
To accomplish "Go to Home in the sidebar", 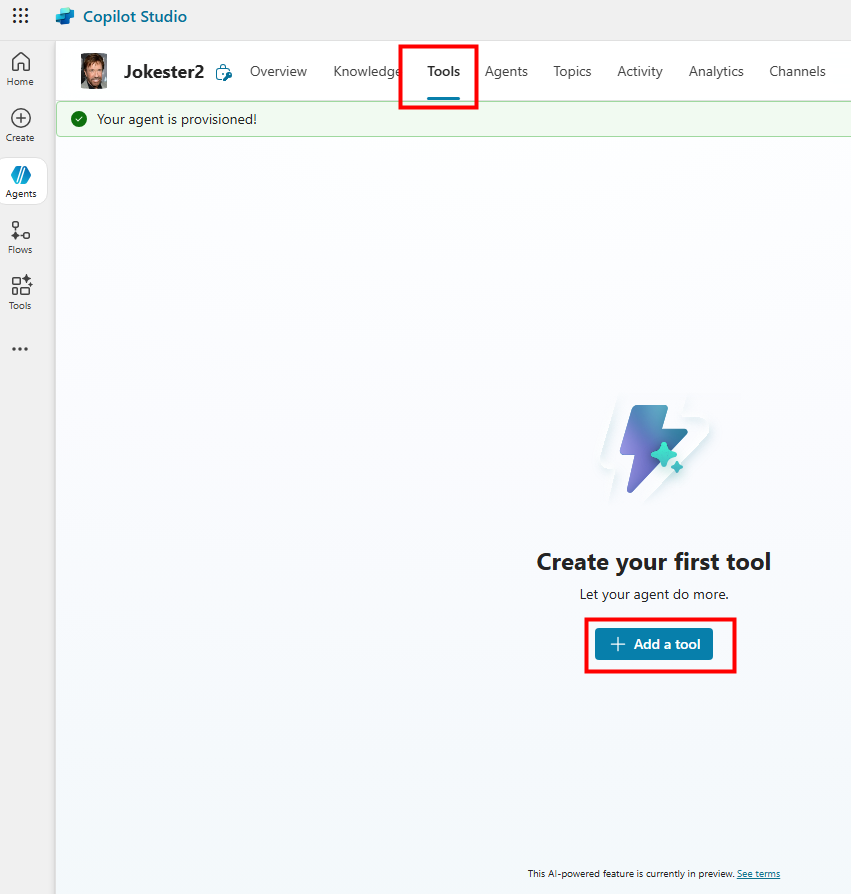I will pos(20,69).
